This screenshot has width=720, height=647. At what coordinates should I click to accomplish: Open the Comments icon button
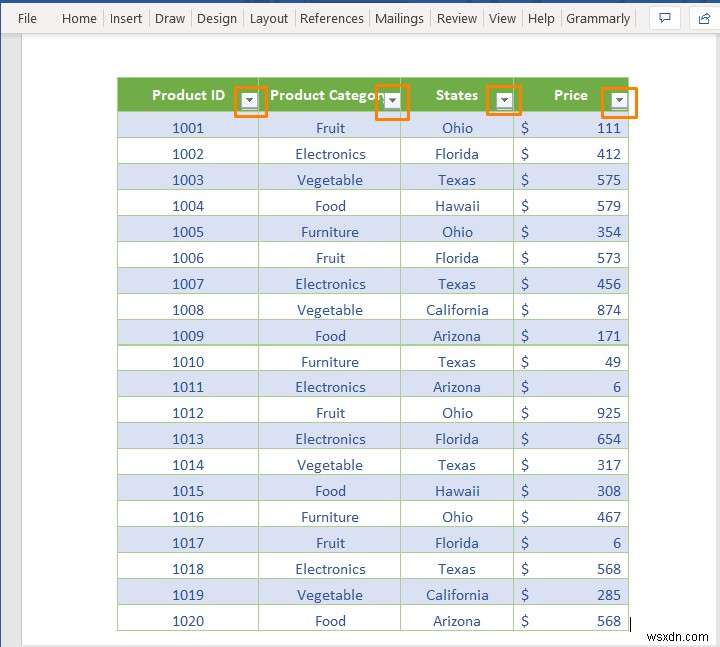664,18
